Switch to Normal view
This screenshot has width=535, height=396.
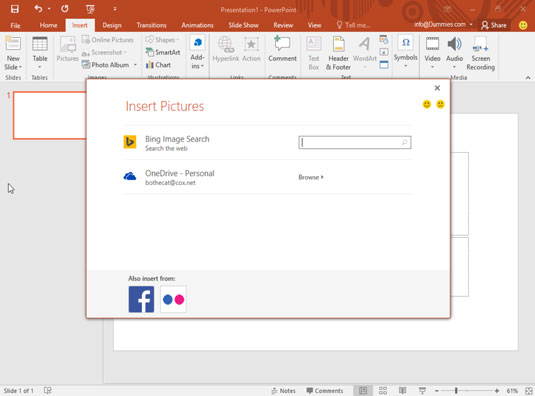[363, 391]
